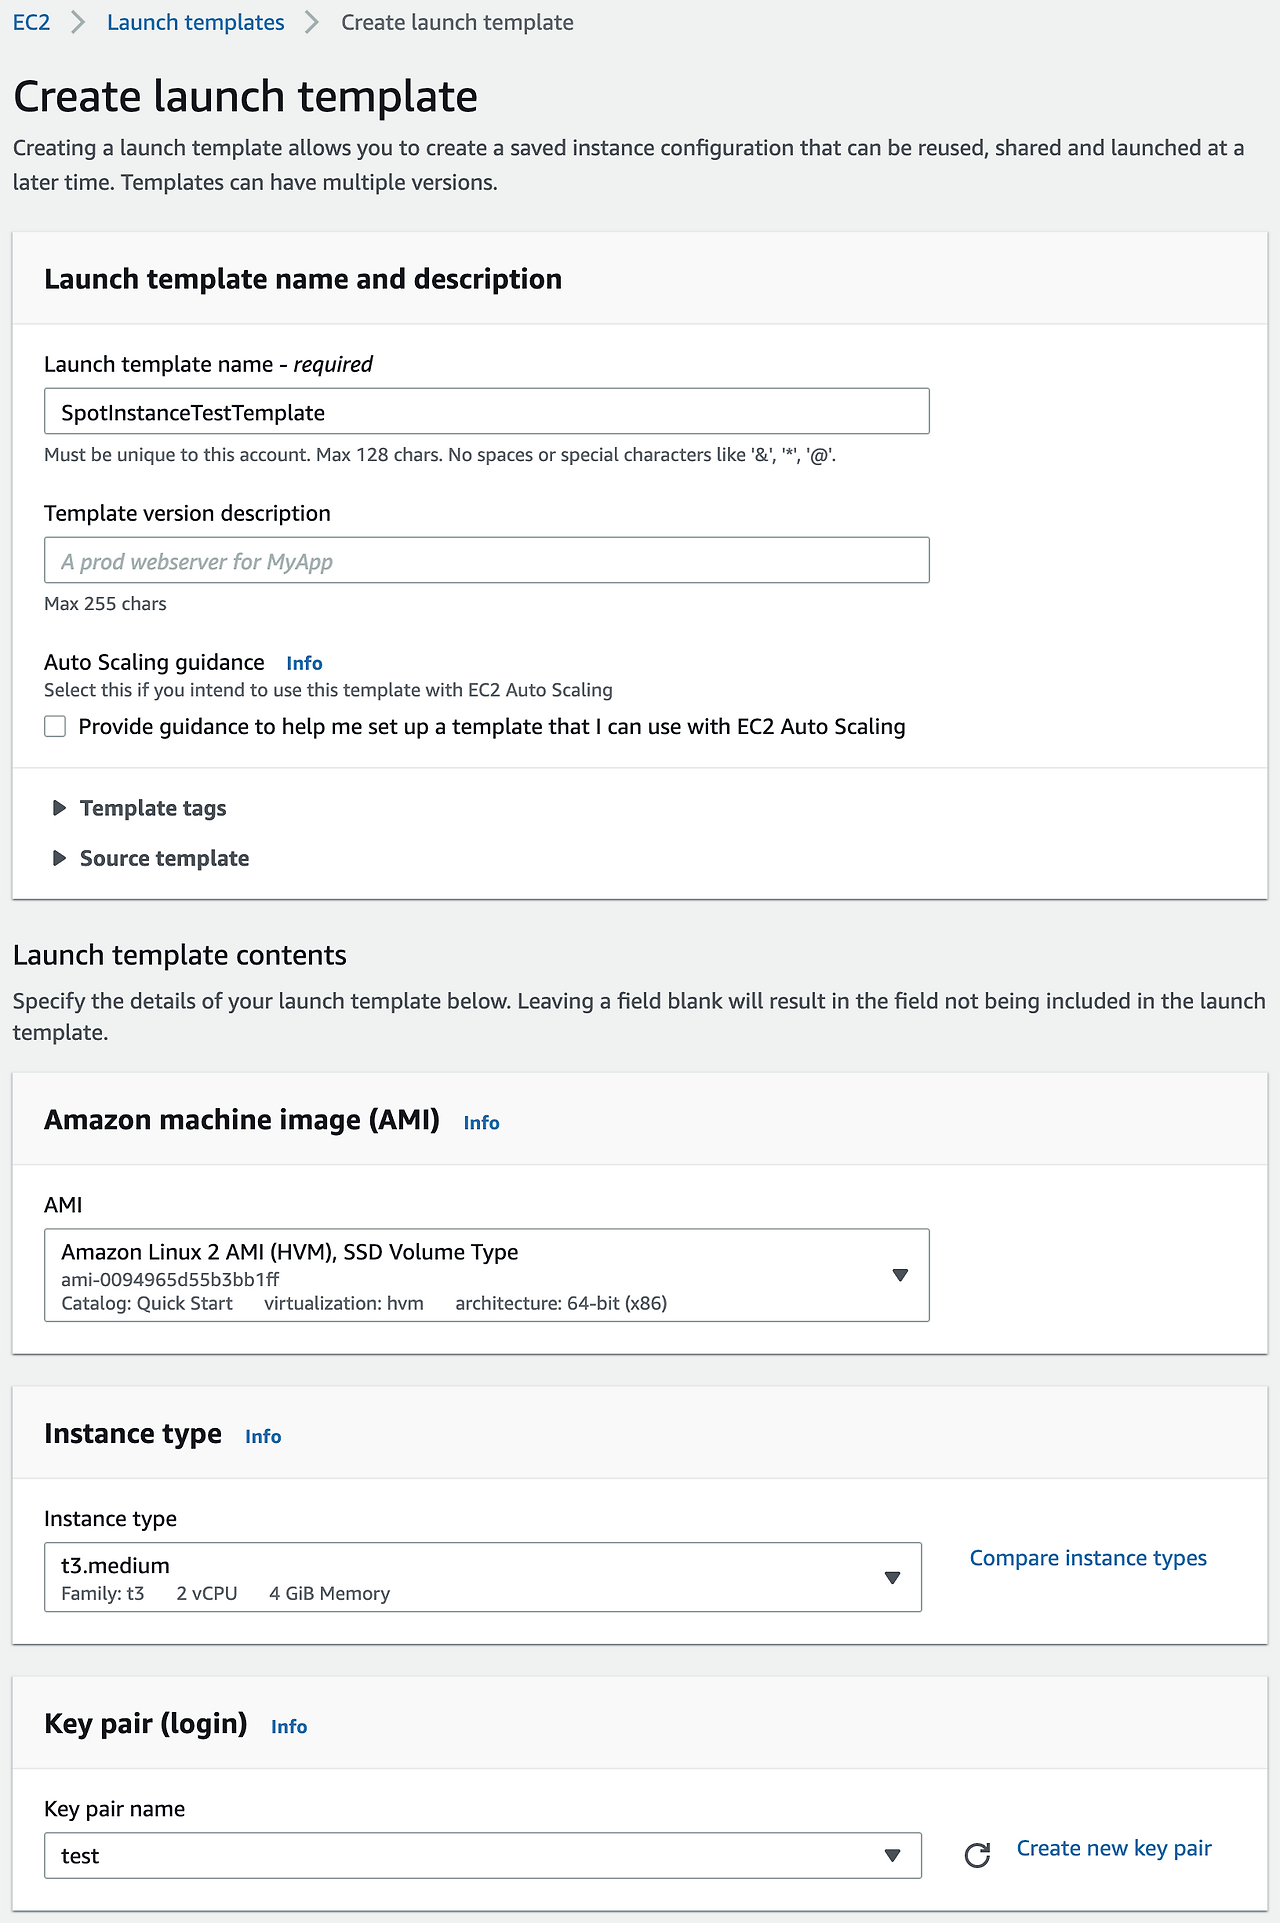1280x1923 pixels.
Task: Click the Template tags triangle icon
Action: pos(59,808)
